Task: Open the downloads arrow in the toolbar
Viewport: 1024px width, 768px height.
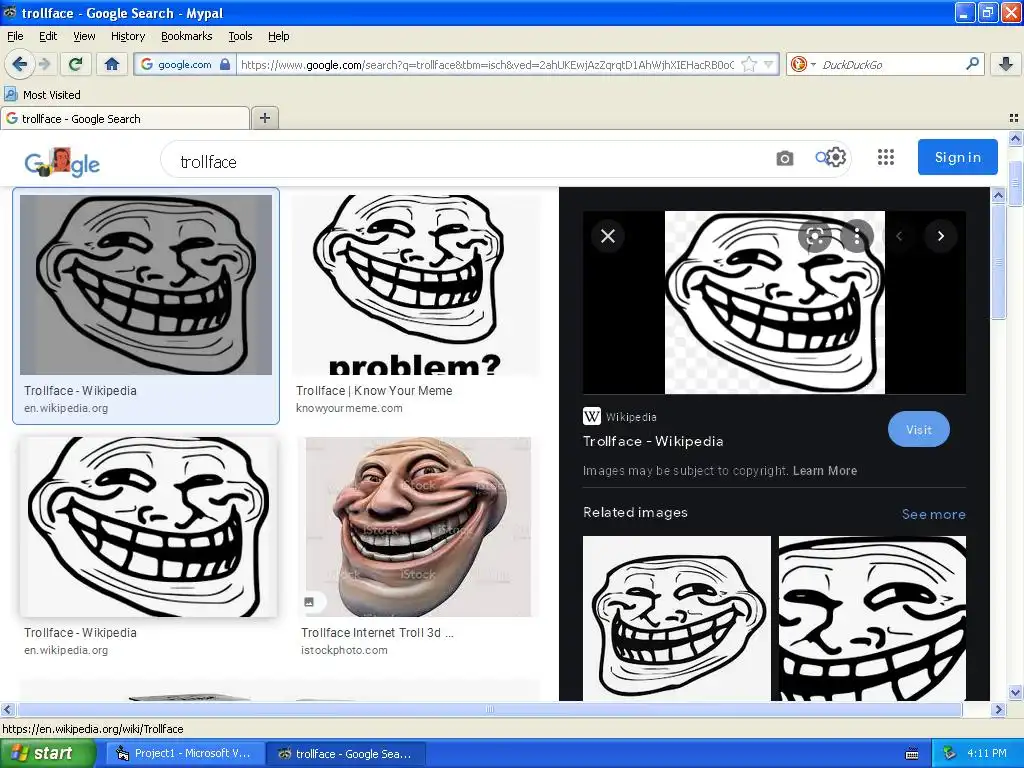Action: [1006, 64]
